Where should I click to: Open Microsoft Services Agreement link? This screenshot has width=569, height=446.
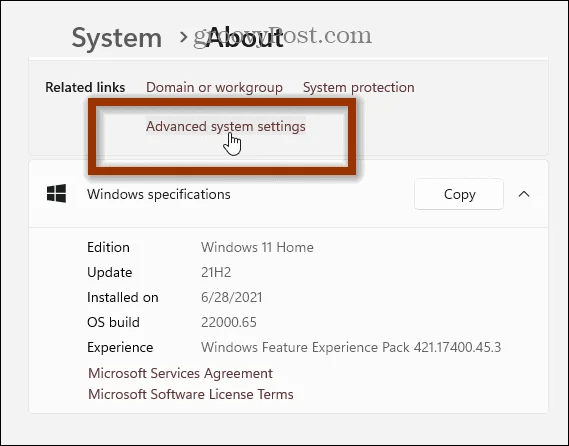(x=180, y=373)
